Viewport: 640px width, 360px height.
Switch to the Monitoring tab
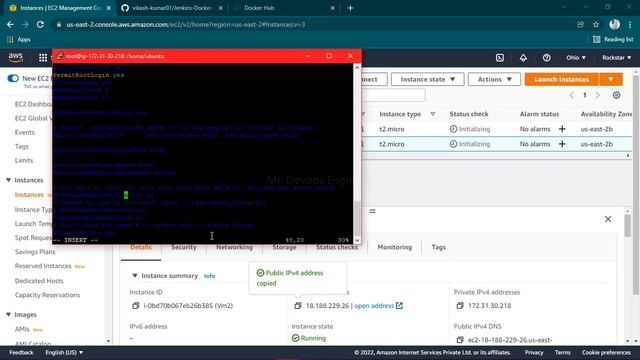(x=394, y=247)
